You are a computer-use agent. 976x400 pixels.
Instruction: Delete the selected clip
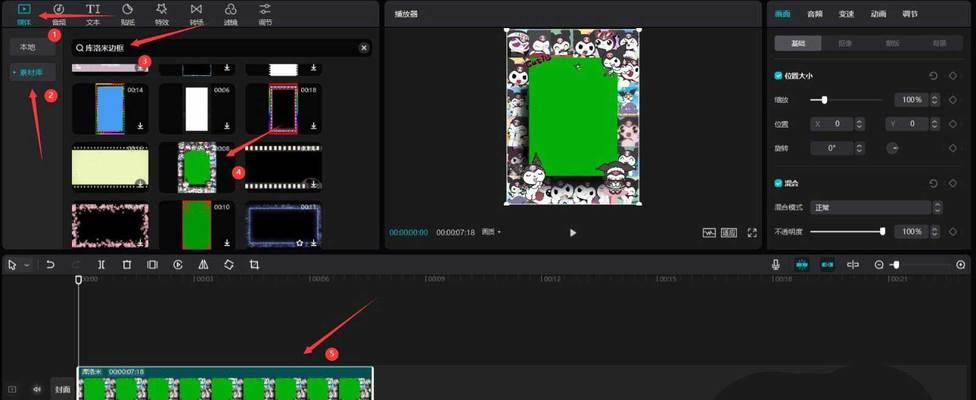point(127,265)
